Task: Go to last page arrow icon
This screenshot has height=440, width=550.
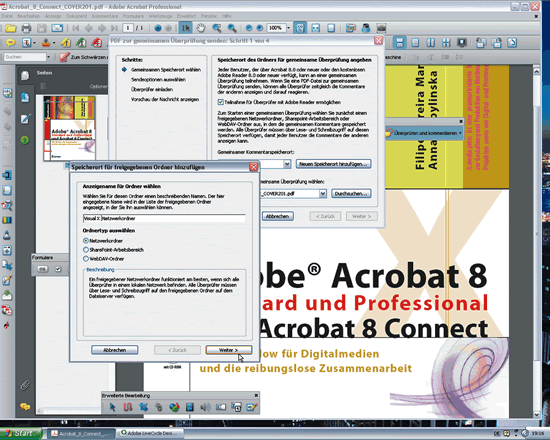Action: pyautogui.click(x=114, y=28)
